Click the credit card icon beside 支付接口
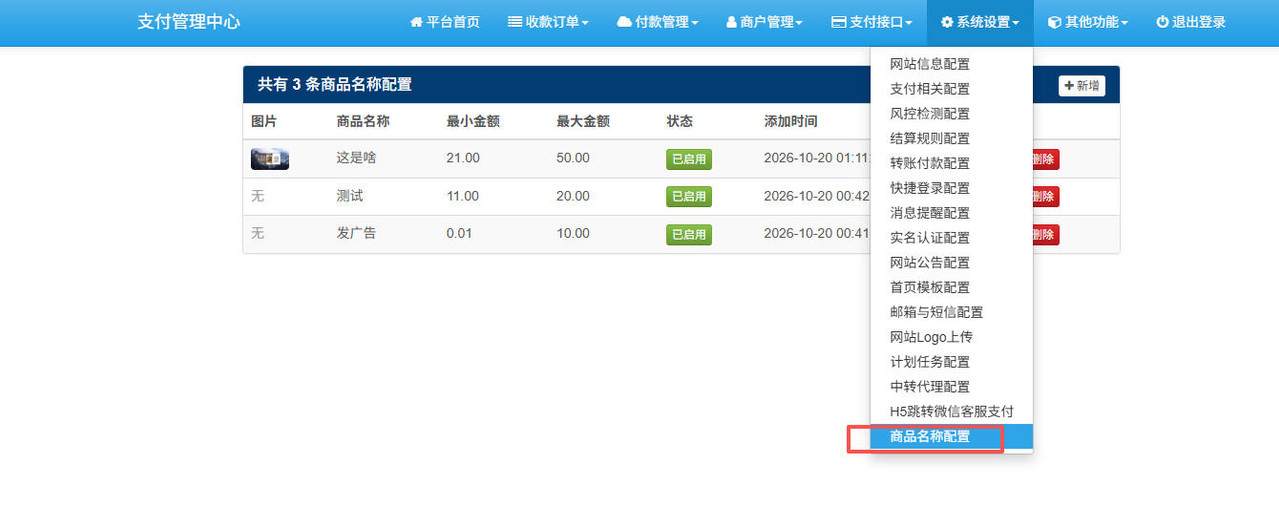Image resolution: width=1279 pixels, height=507 pixels. (839, 22)
